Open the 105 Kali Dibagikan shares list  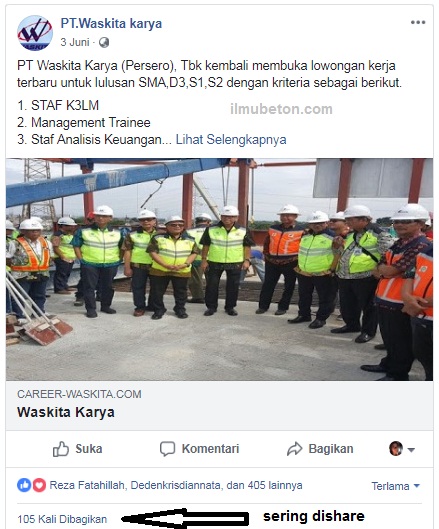click(62, 519)
